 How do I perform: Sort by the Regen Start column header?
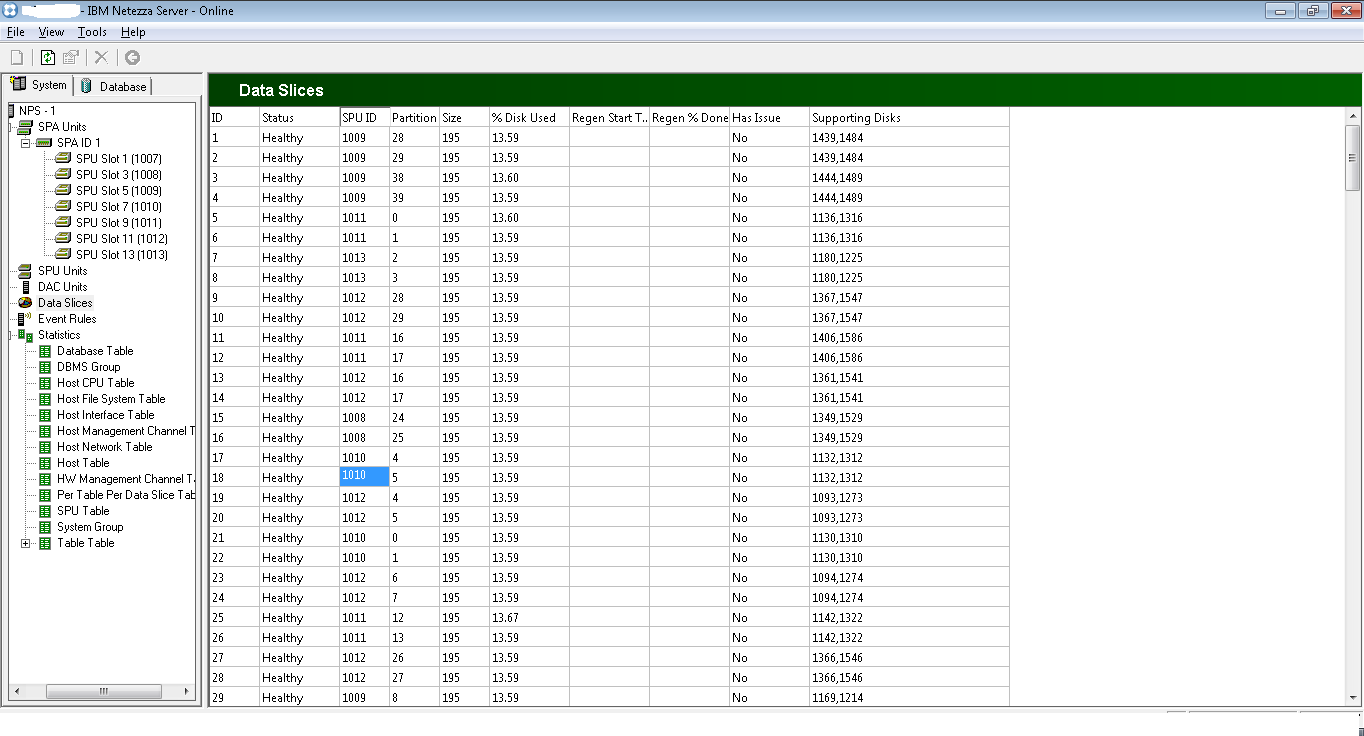(610, 117)
